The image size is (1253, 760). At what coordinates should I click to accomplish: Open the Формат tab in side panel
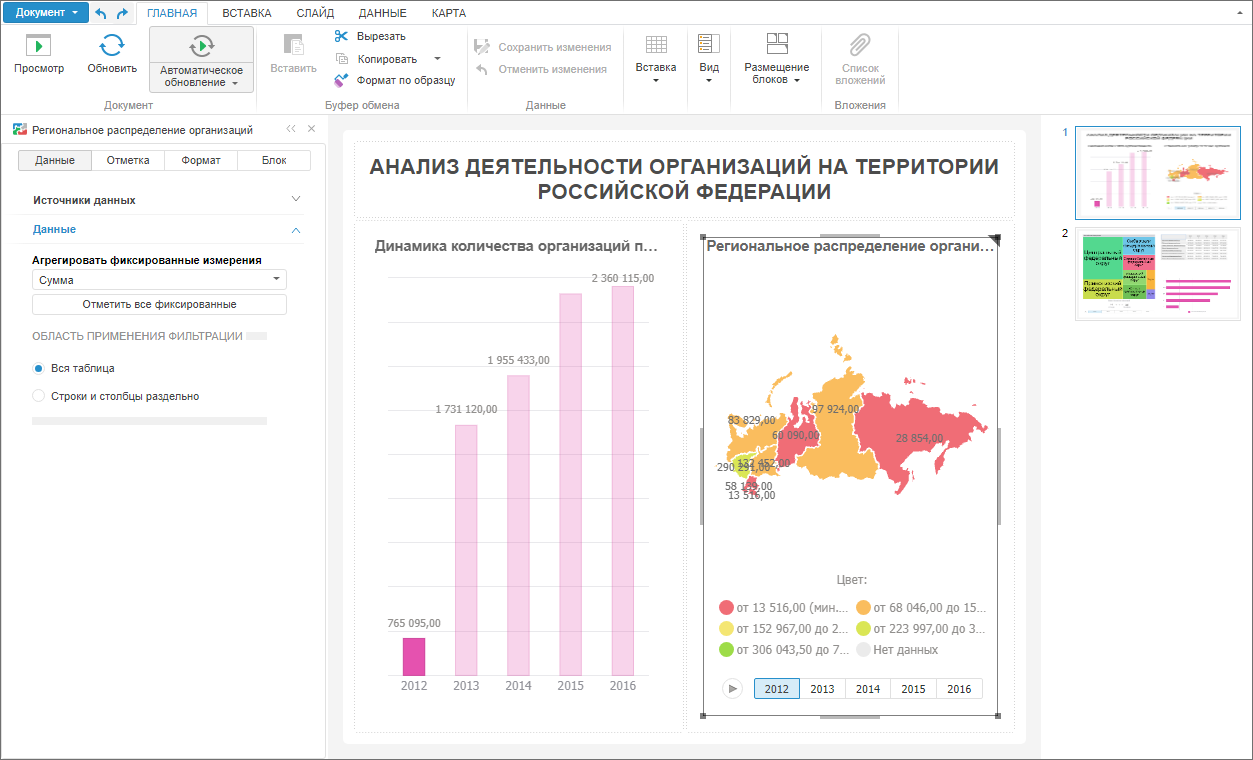(201, 160)
